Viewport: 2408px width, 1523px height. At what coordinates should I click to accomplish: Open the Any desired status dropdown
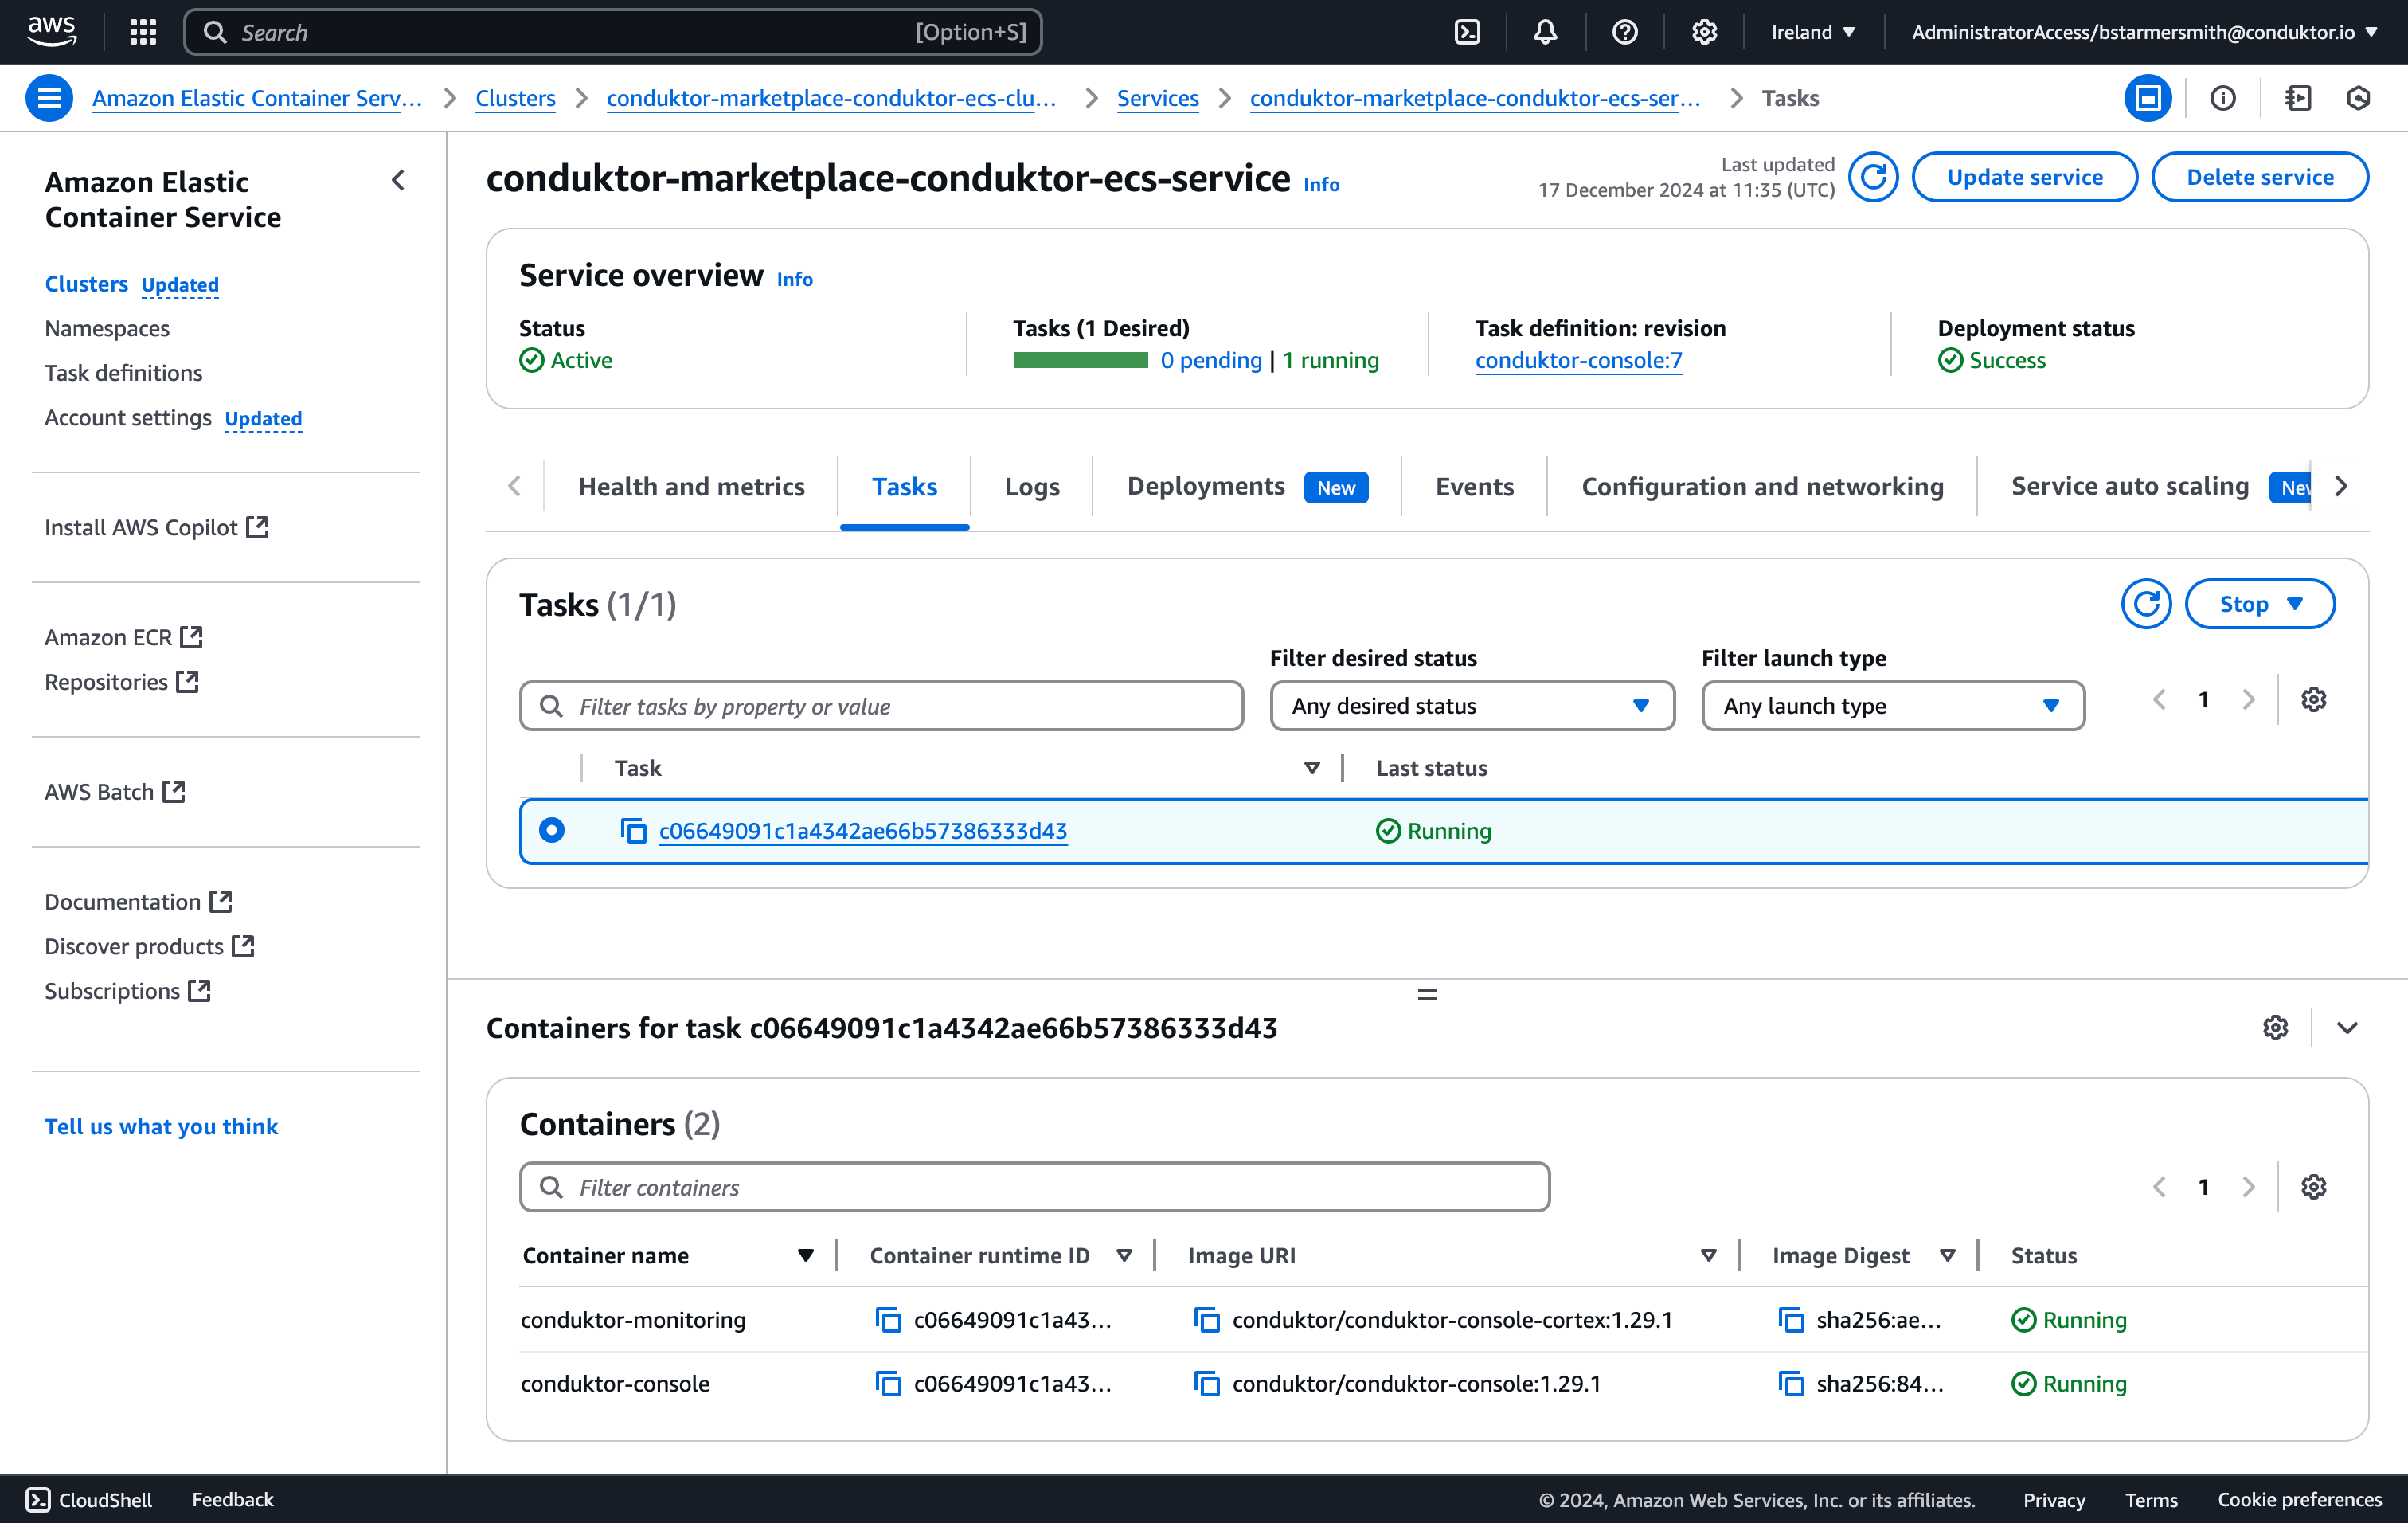coord(1471,706)
